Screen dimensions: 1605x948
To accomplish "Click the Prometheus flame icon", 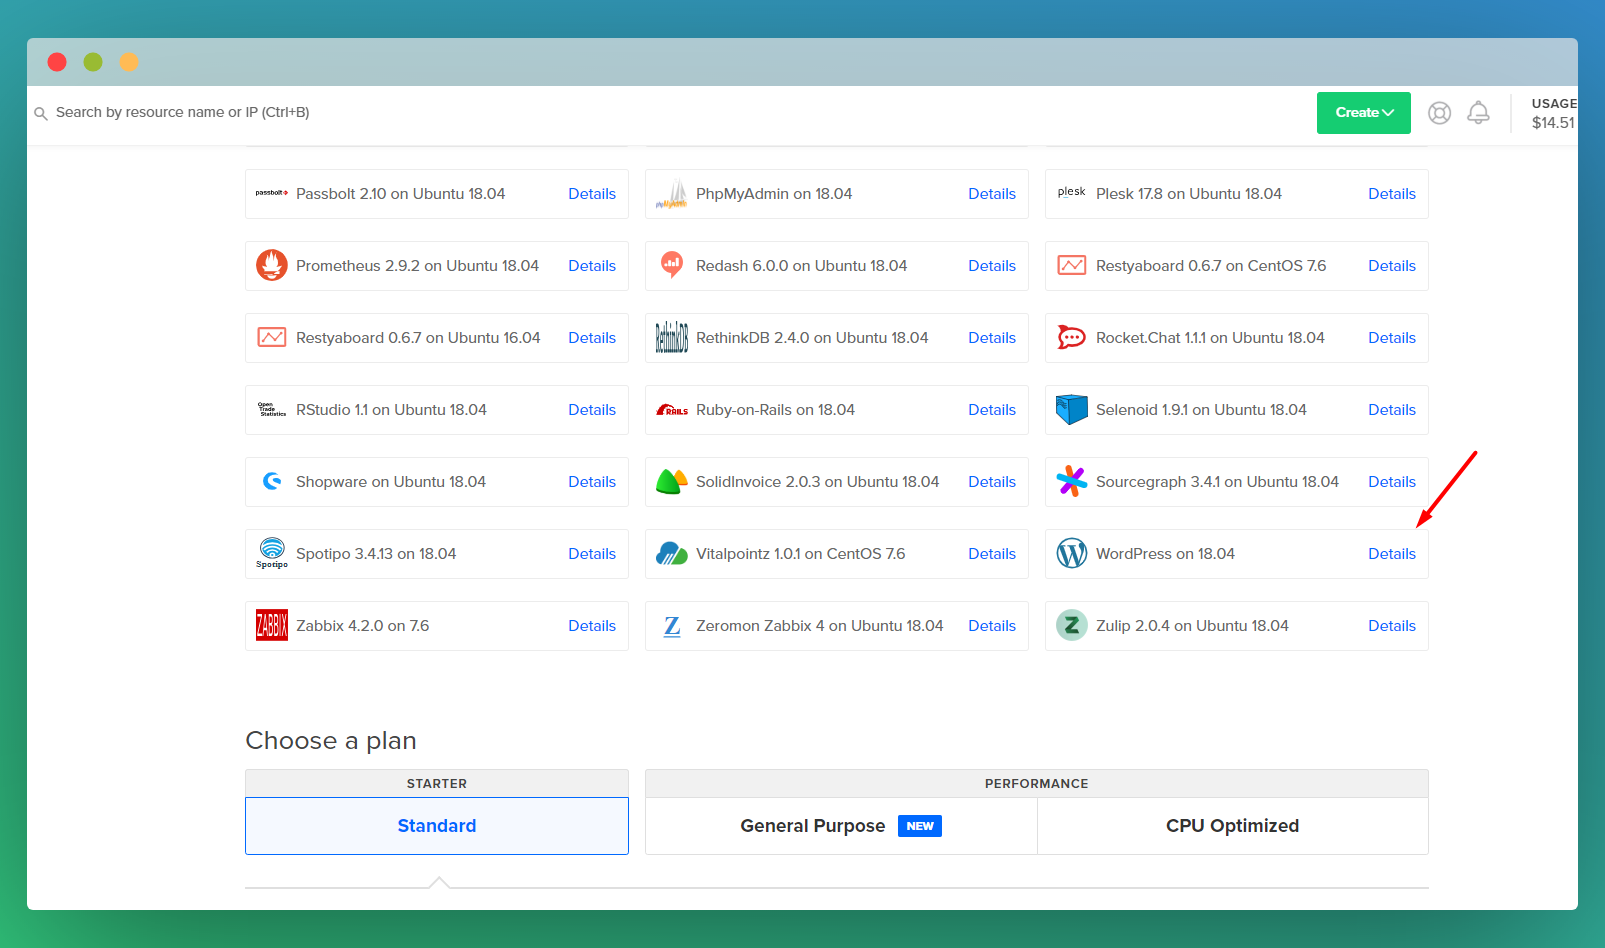I will [x=272, y=266].
